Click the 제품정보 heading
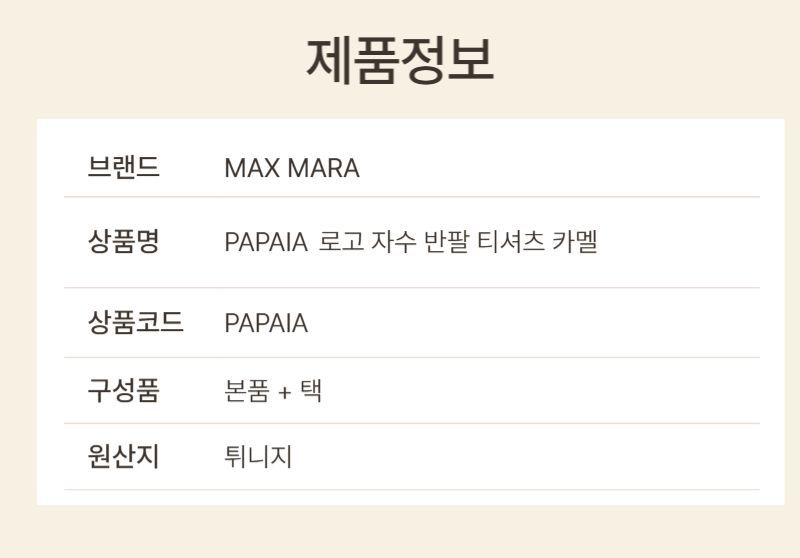800x558 pixels. click(x=399, y=60)
